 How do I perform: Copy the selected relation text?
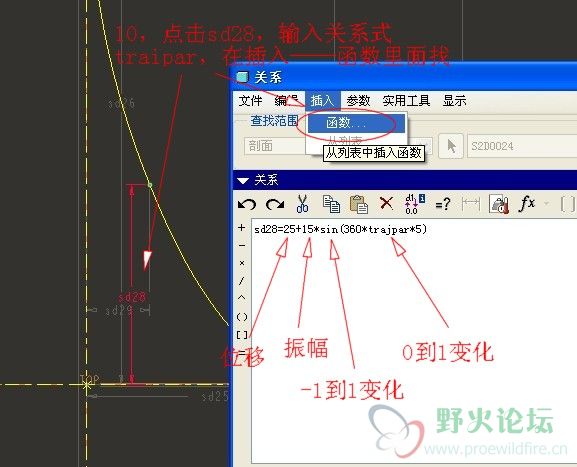tap(331, 204)
